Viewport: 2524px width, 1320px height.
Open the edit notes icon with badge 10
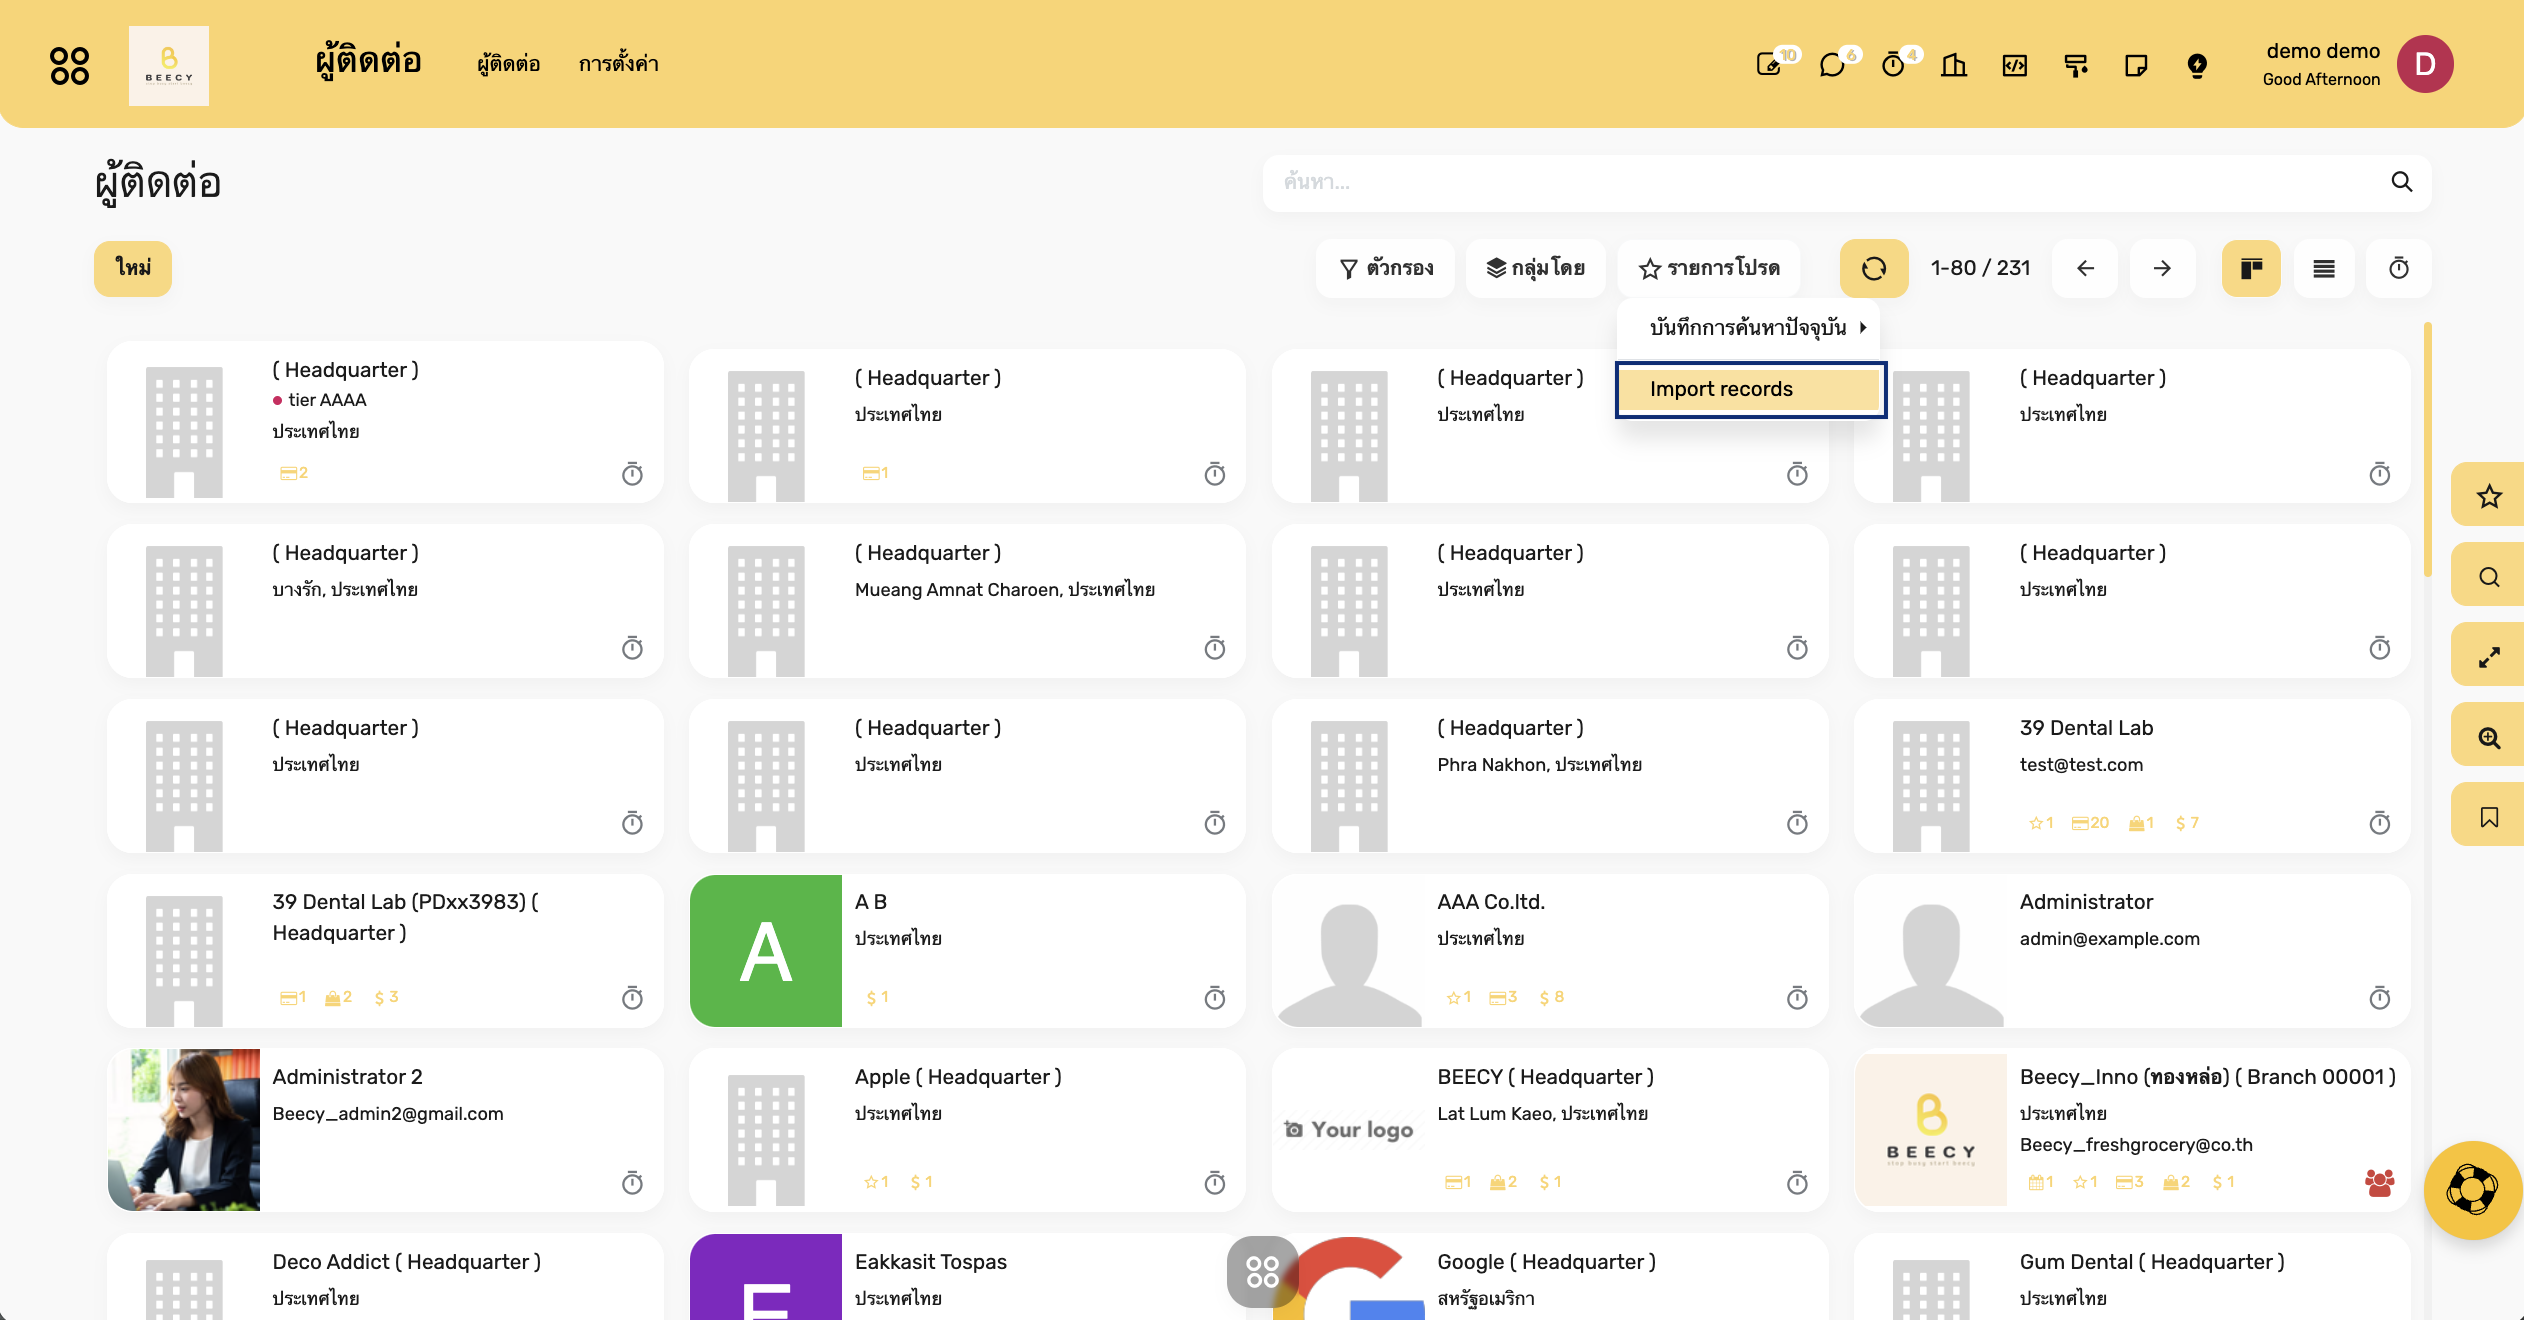1769,65
